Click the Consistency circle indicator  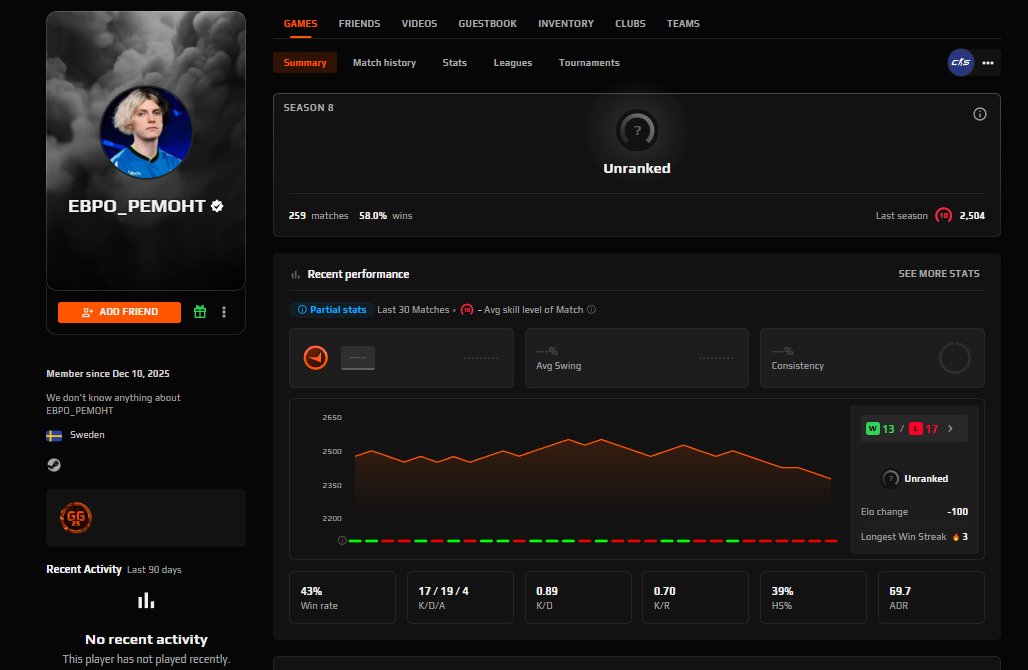(955, 358)
